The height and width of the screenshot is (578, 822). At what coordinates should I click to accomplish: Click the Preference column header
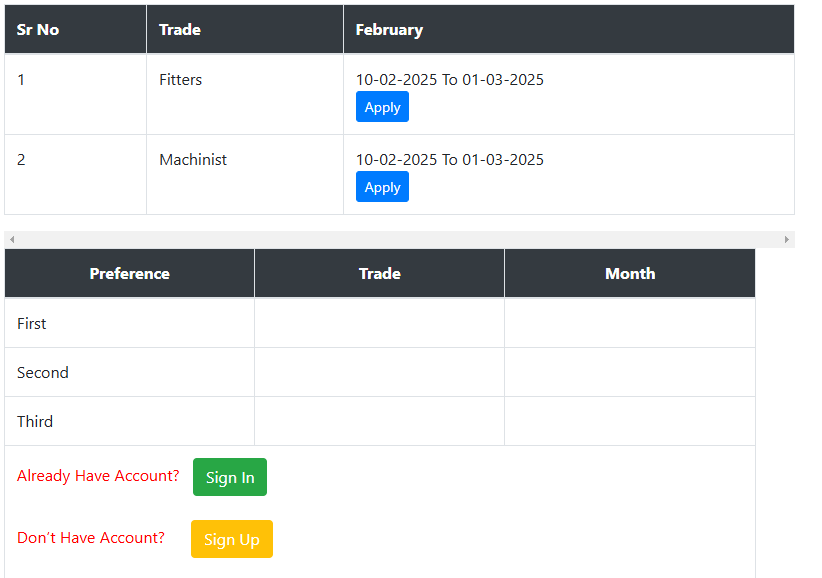(x=129, y=274)
